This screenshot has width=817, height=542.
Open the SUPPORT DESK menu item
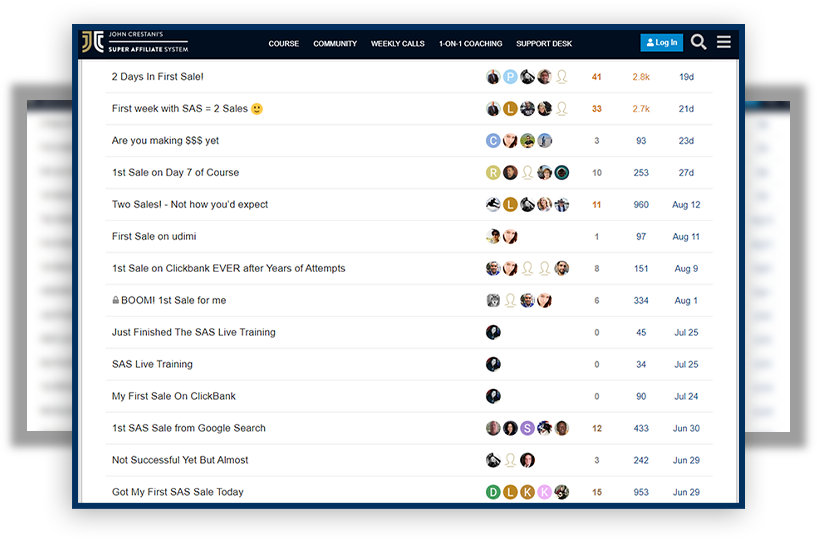pyautogui.click(x=544, y=44)
